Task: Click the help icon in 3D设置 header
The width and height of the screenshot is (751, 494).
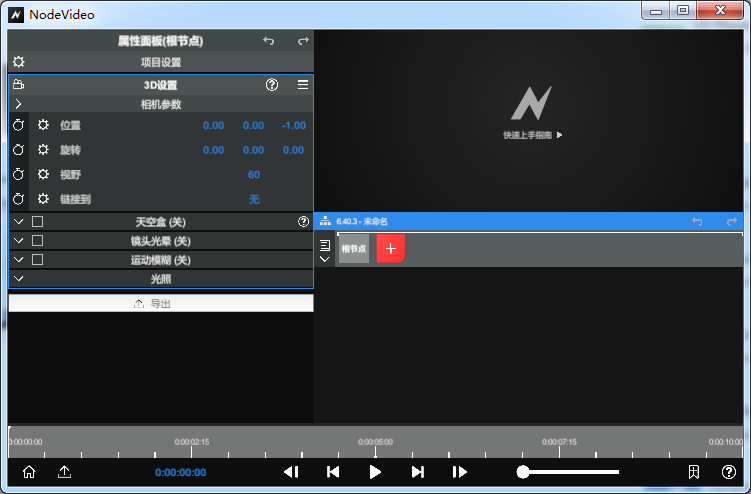Action: click(x=272, y=85)
